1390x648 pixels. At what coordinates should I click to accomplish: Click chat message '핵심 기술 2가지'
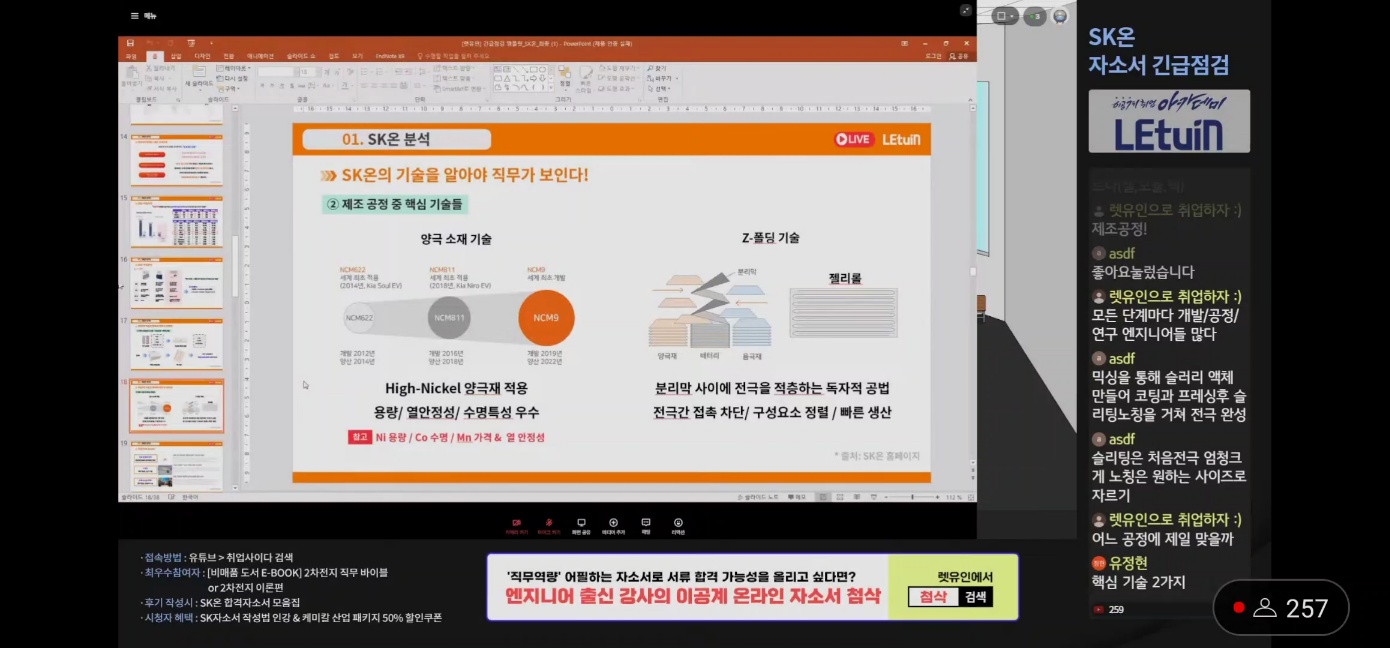(x=1138, y=582)
